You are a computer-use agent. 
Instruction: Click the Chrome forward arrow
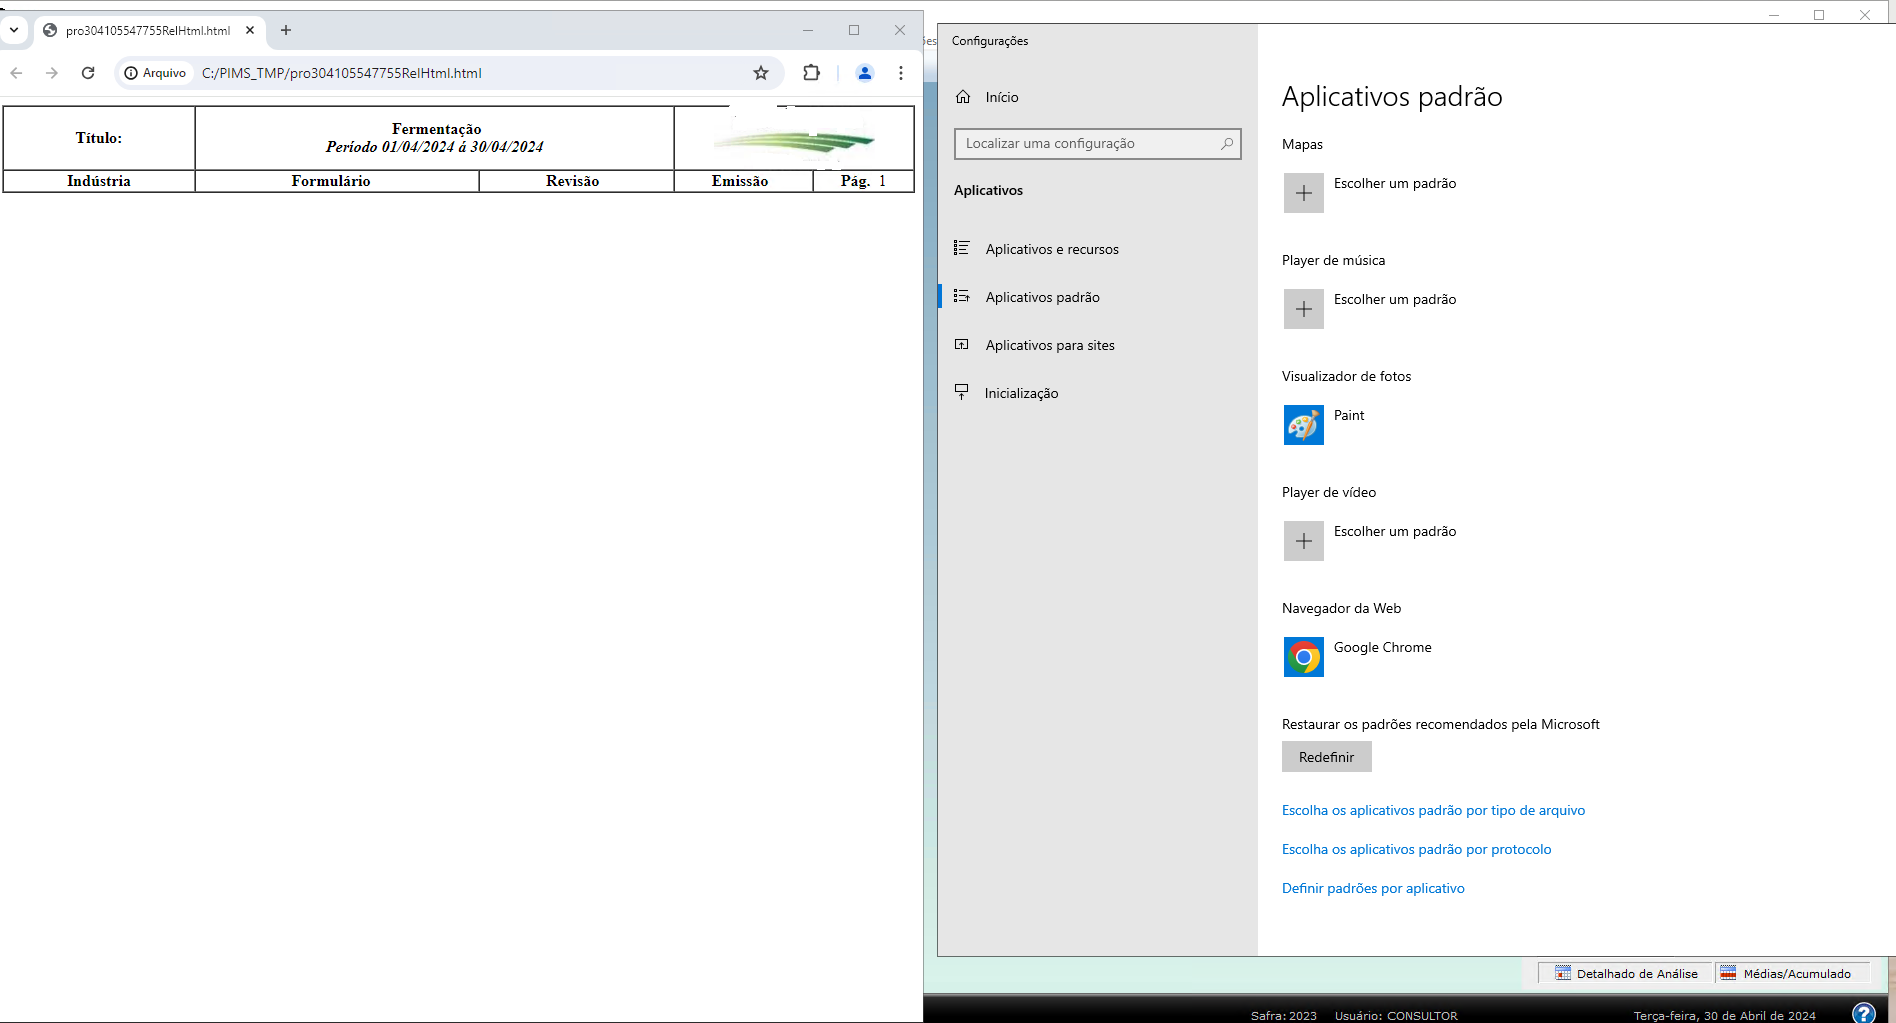[52, 73]
